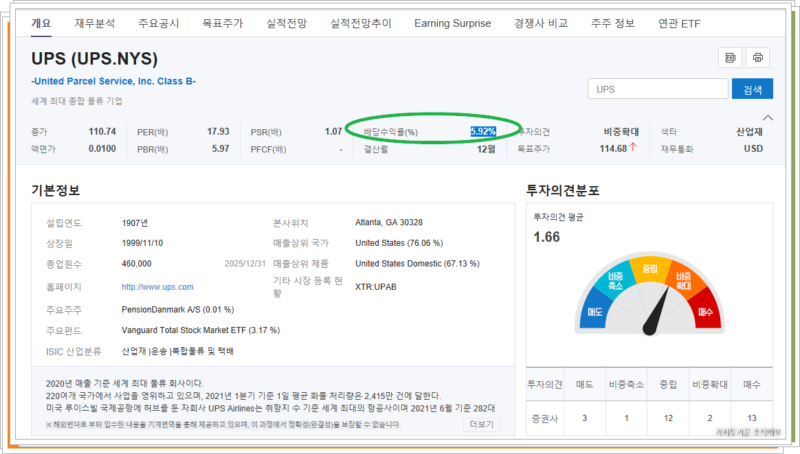
Task: Open the http://www.ups.com homepage link
Action: tap(157, 287)
